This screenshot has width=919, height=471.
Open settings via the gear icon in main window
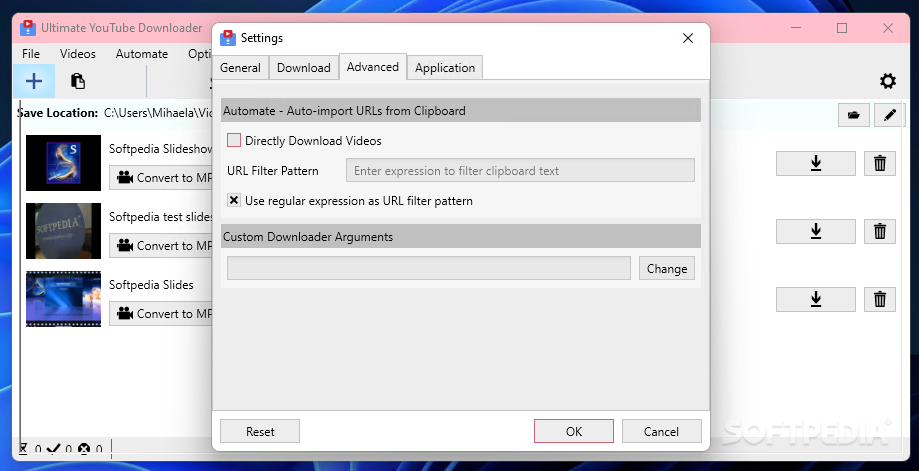coord(887,81)
